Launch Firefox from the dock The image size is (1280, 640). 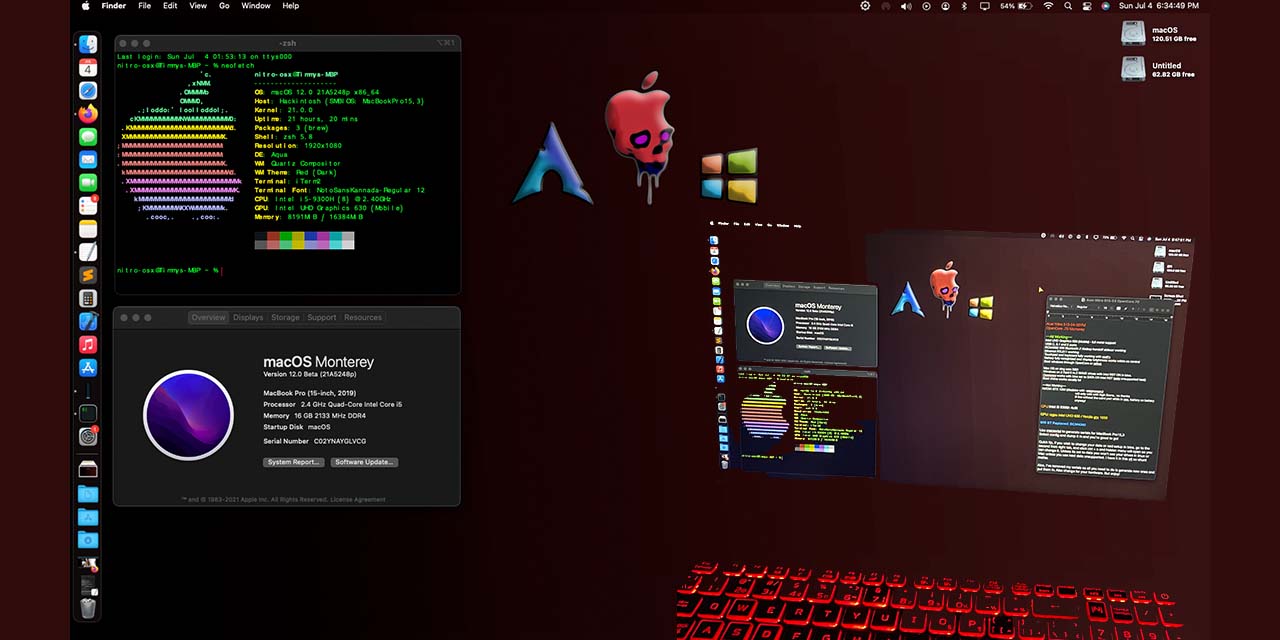(x=88, y=114)
